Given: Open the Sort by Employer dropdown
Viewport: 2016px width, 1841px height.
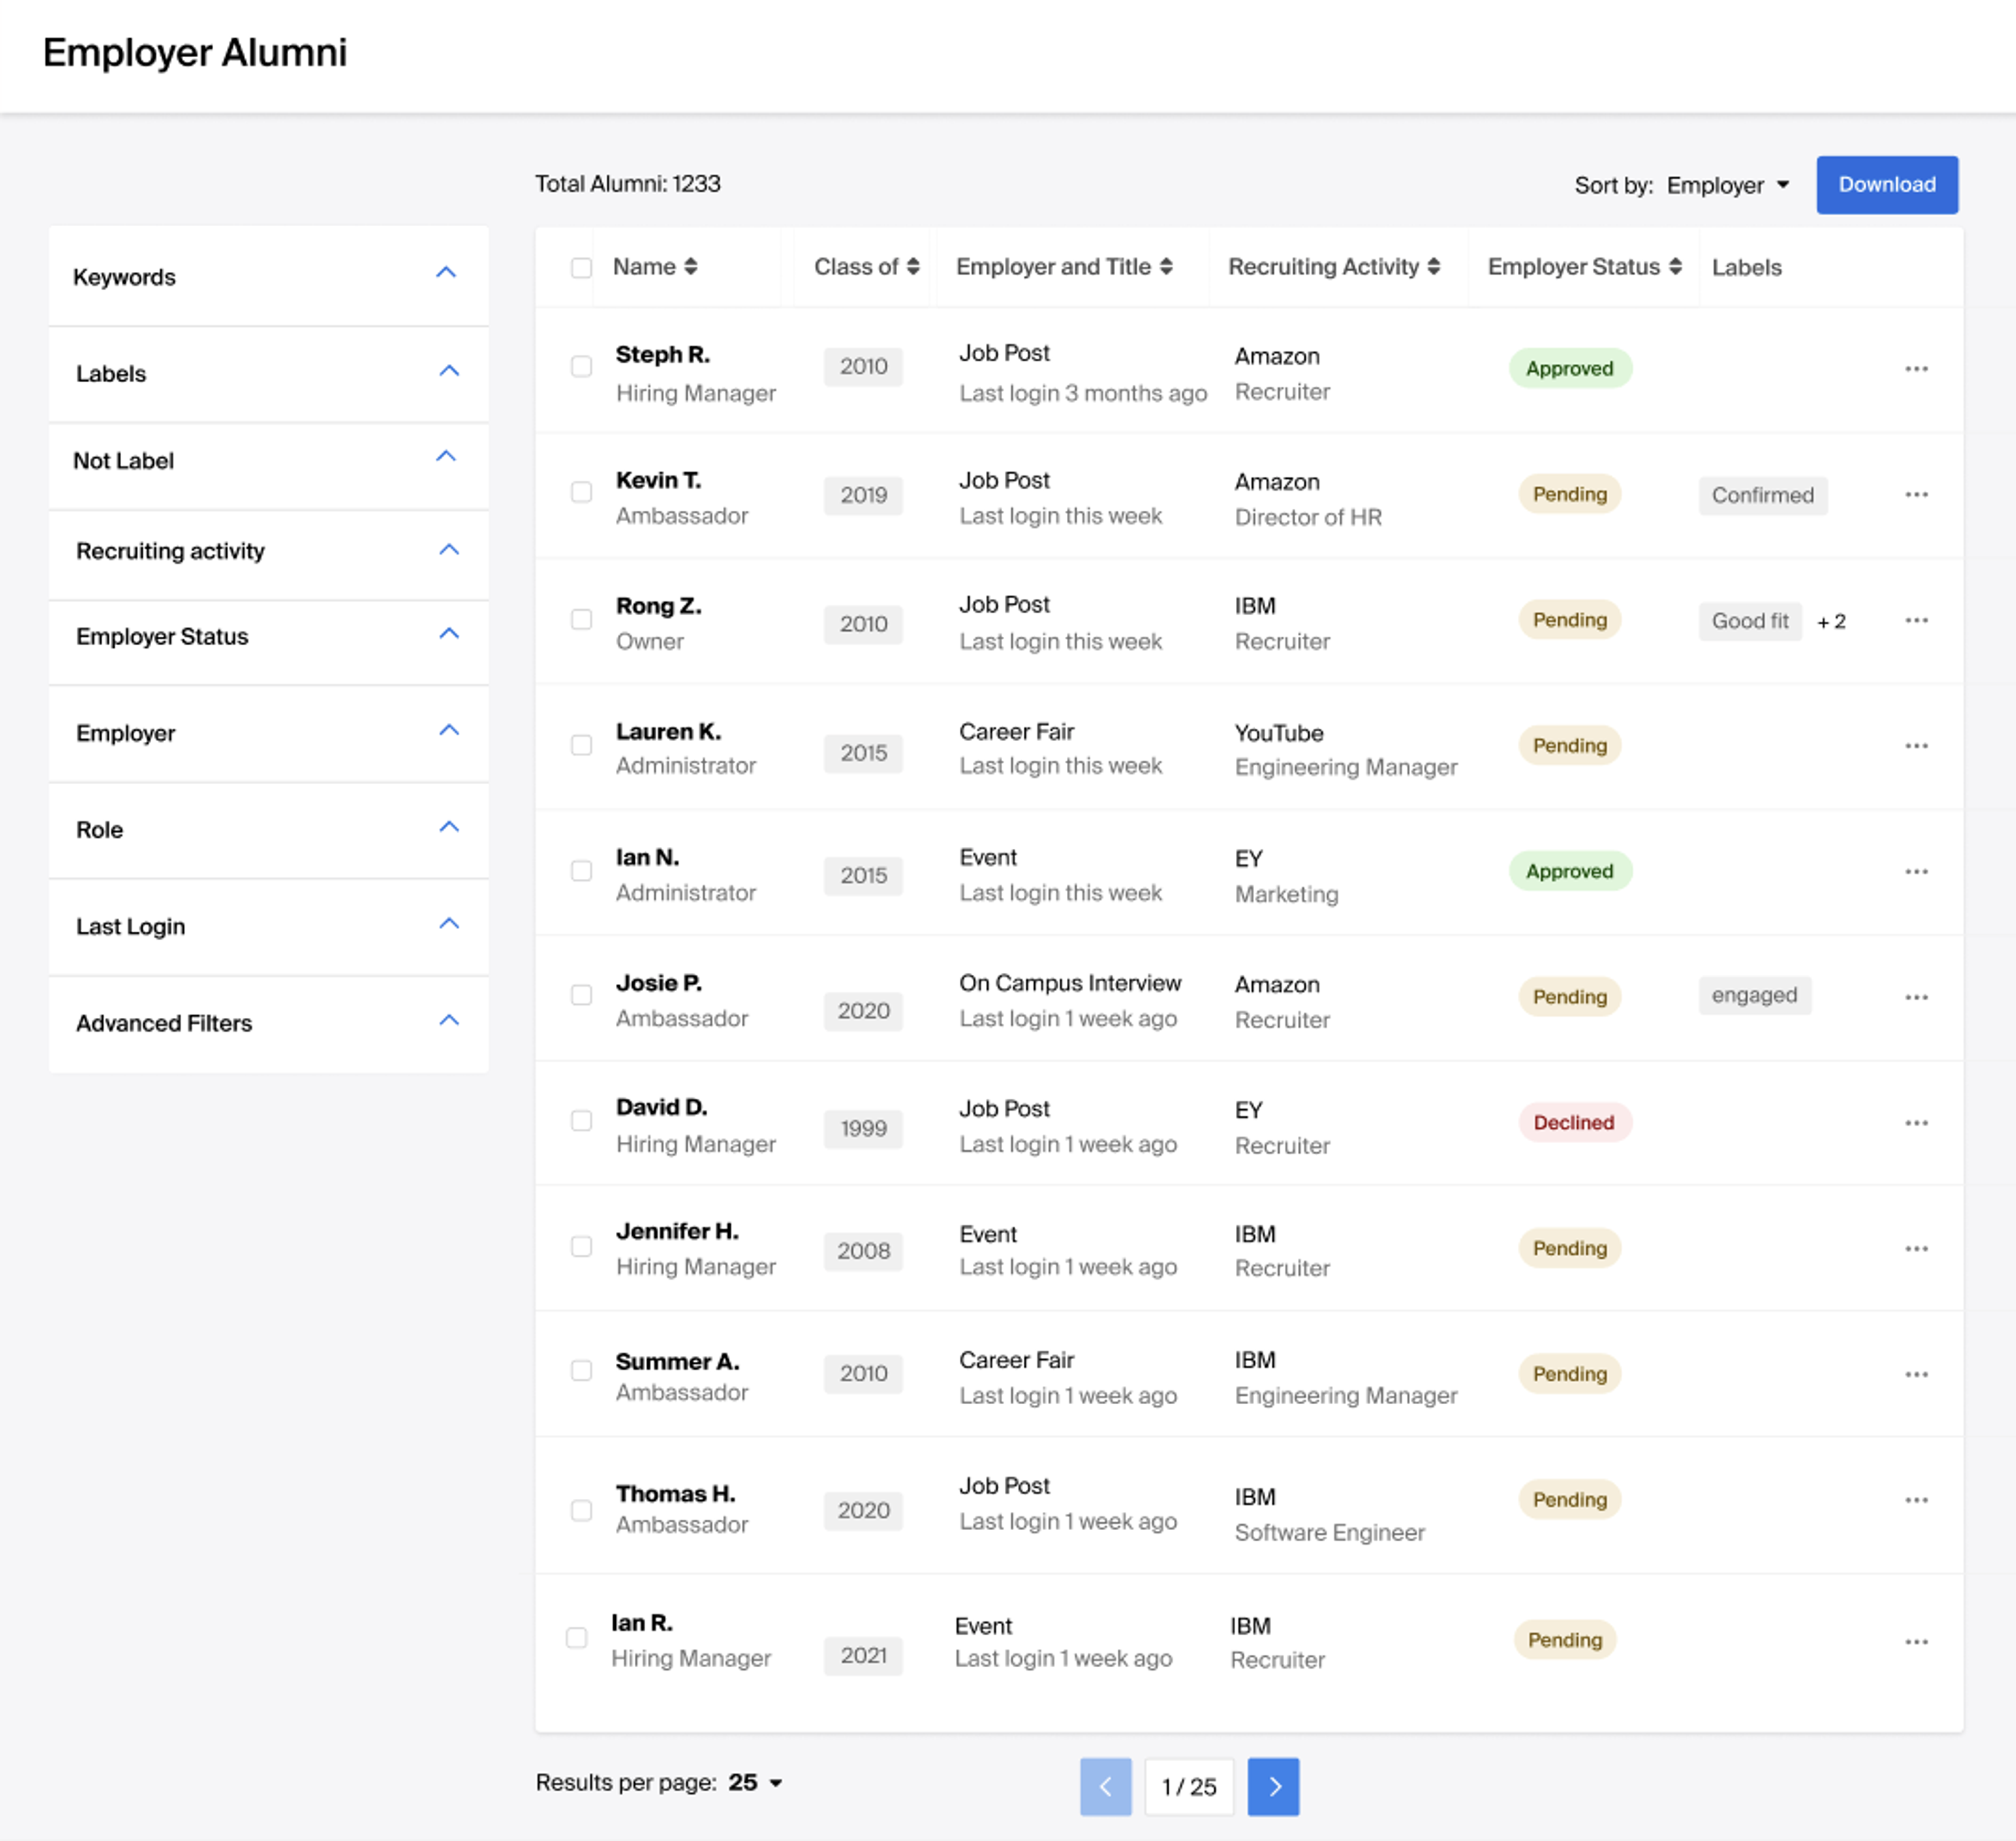Looking at the screenshot, I should pyautogui.click(x=1727, y=185).
